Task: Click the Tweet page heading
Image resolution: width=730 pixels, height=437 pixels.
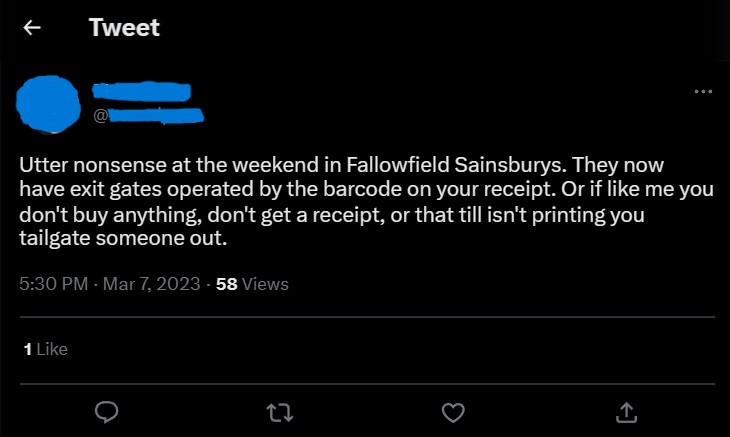Action: (x=124, y=27)
